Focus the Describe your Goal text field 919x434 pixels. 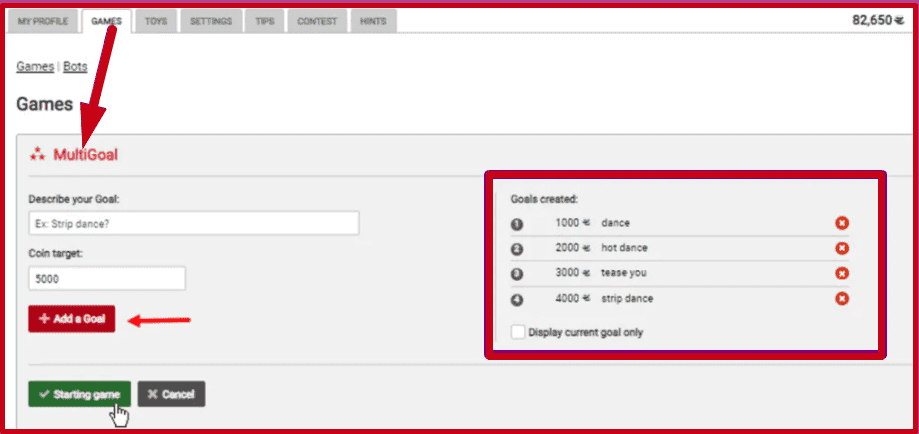coord(193,224)
